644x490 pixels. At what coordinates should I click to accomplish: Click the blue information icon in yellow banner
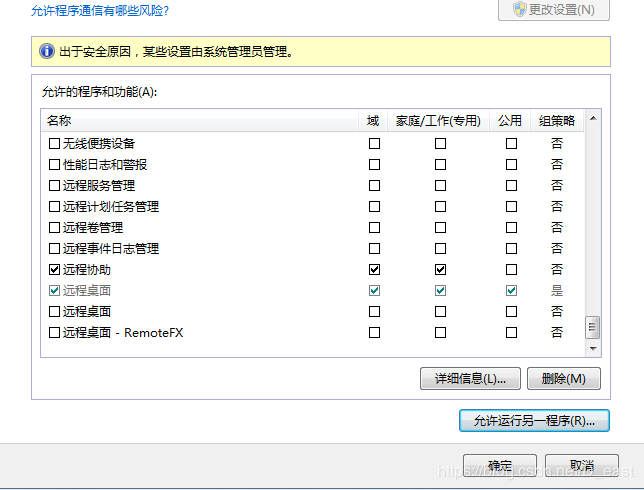point(47,51)
